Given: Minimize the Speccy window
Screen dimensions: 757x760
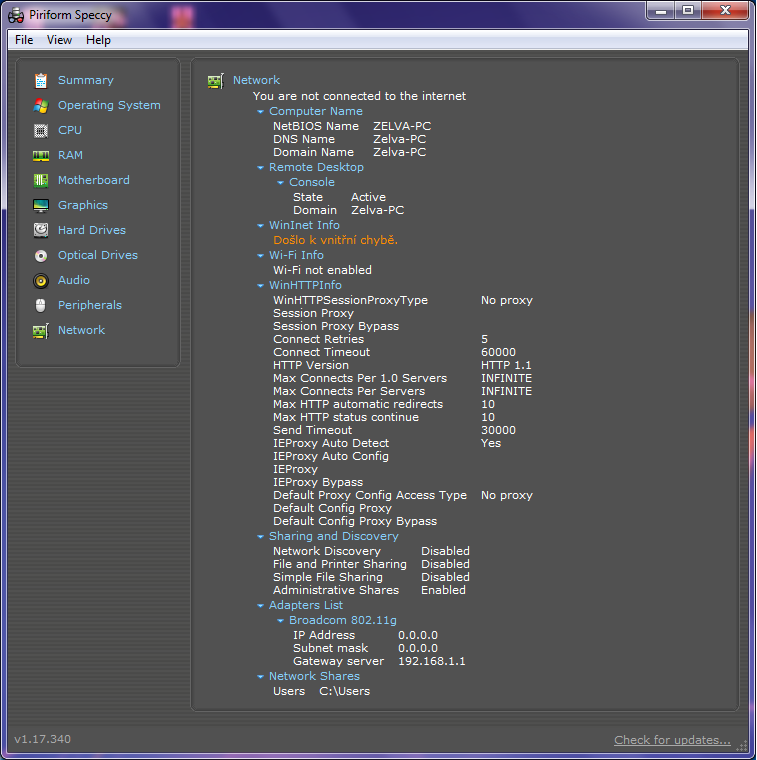Looking at the screenshot, I should coord(661,10).
